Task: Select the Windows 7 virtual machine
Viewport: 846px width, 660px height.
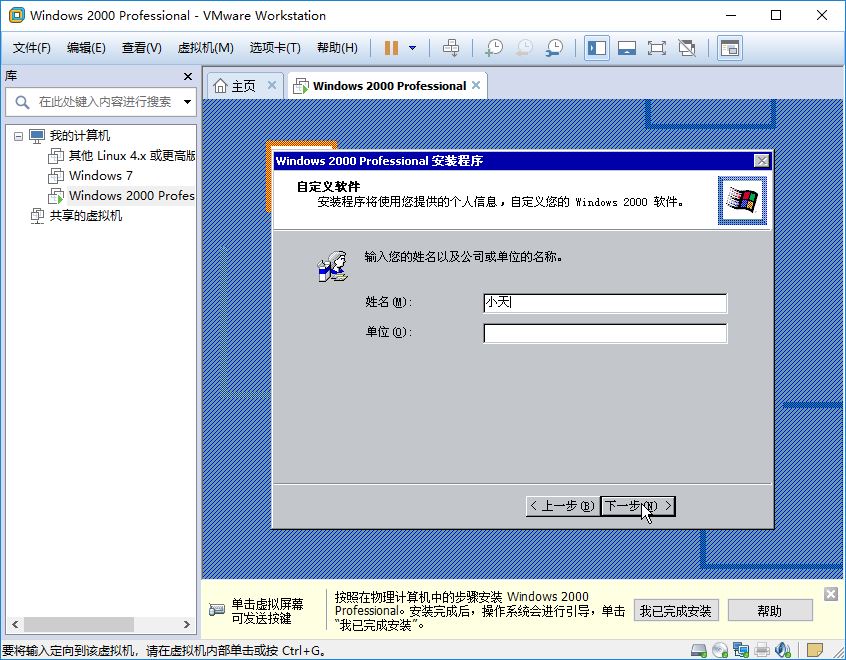Action: click(101, 176)
